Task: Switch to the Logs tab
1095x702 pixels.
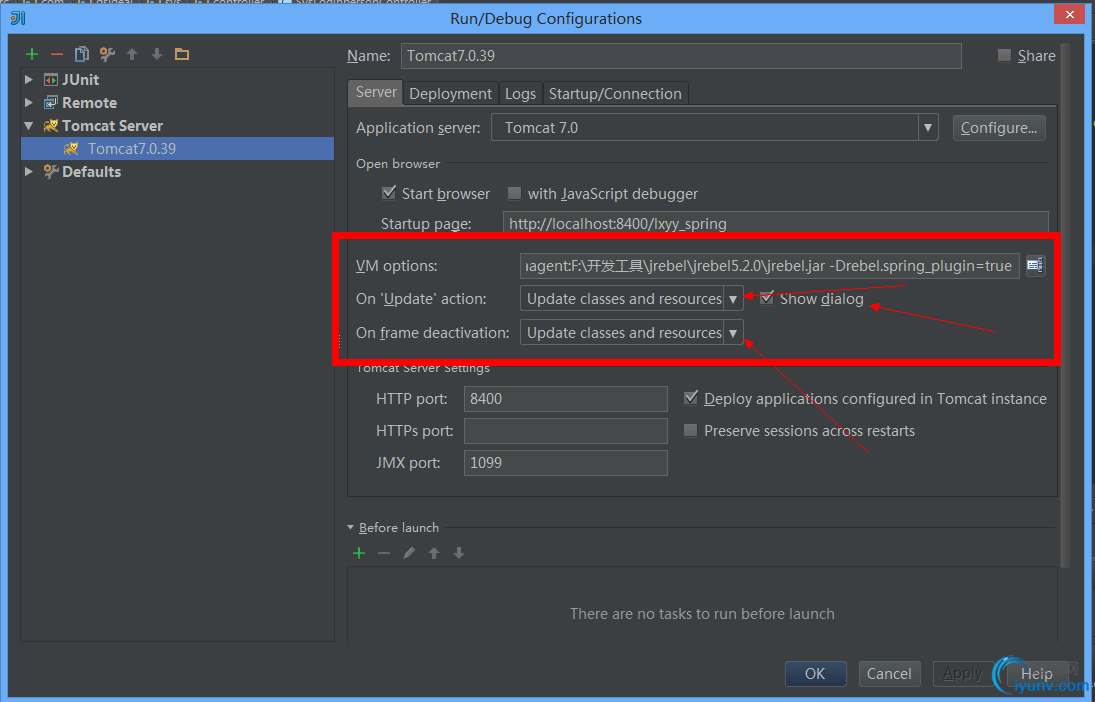Action: [x=520, y=94]
